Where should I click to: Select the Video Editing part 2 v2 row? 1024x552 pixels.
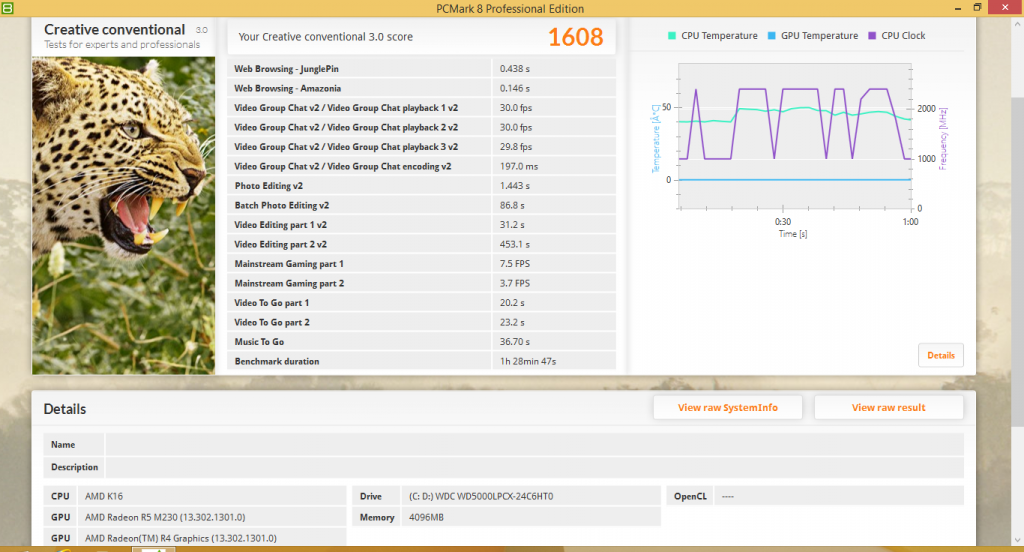tap(421, 244)
